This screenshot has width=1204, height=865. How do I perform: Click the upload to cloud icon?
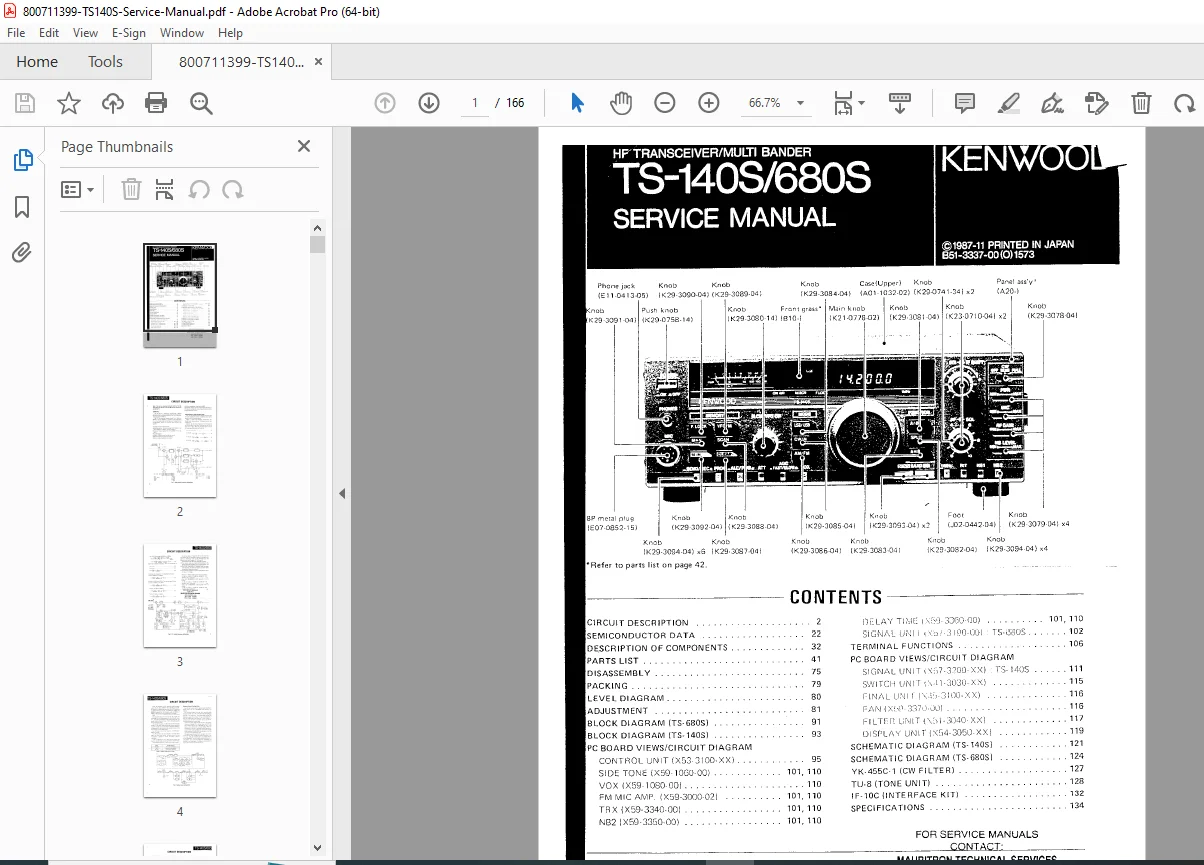(x=113, y=103)
